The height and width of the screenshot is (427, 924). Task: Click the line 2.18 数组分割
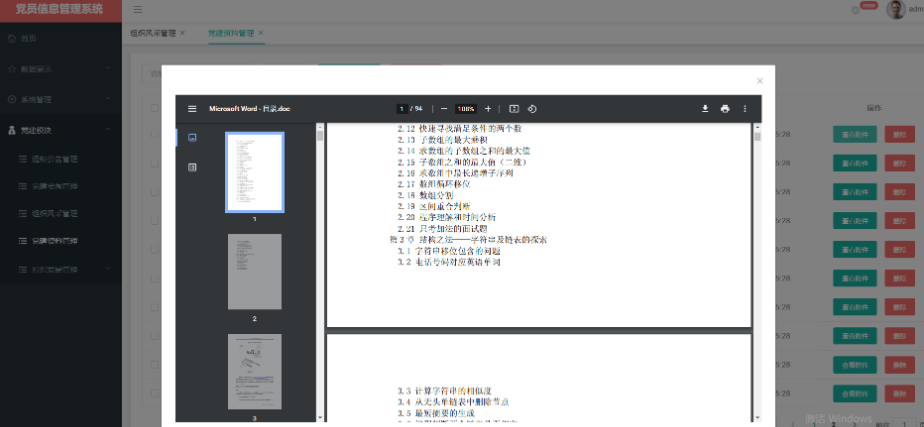[425, 195]
